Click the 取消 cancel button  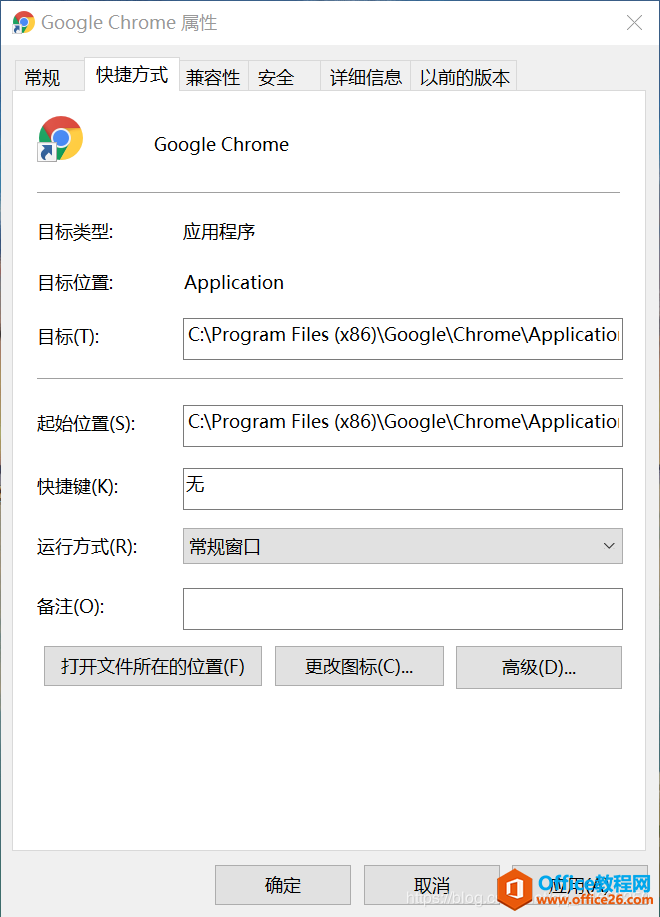(432, 885)
